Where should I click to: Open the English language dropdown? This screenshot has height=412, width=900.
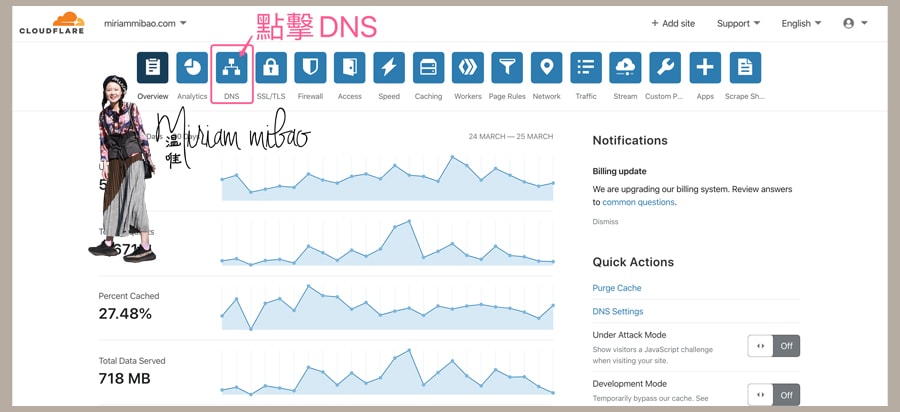[801, 24]
